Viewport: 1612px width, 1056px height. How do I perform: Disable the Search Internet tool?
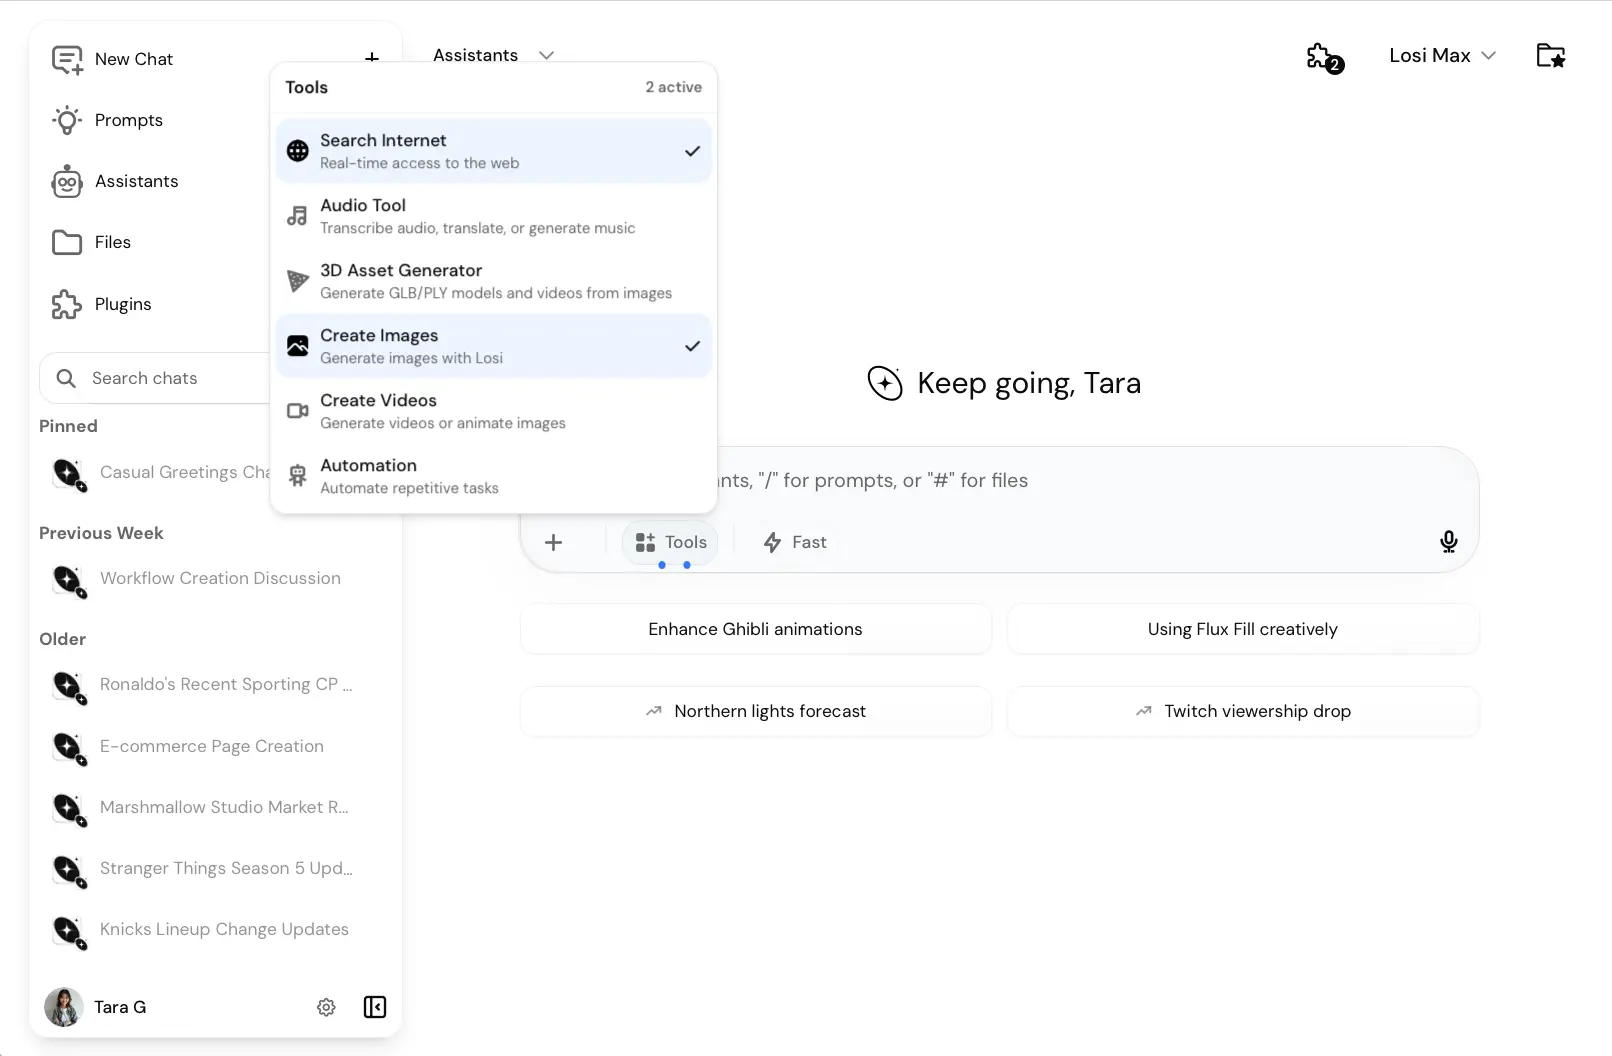493,151
